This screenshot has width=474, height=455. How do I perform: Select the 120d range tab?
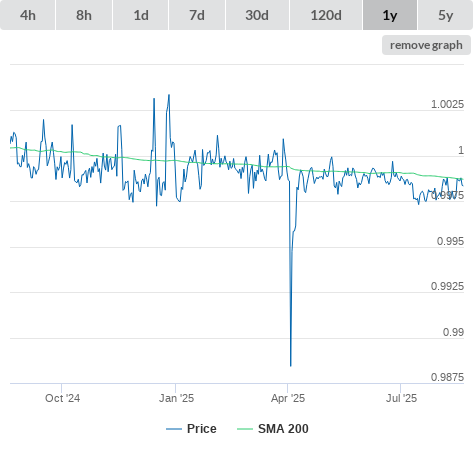click(x=326, y=15)
